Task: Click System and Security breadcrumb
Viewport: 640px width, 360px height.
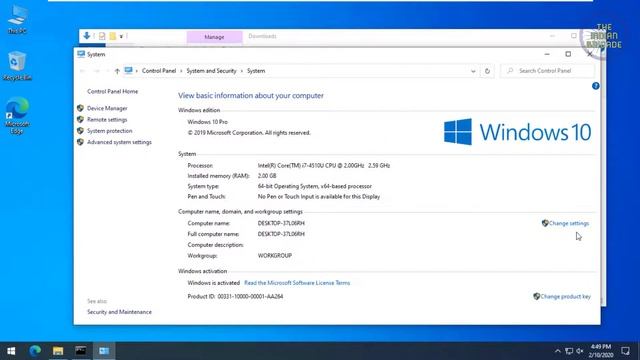Action: point(211,71)
